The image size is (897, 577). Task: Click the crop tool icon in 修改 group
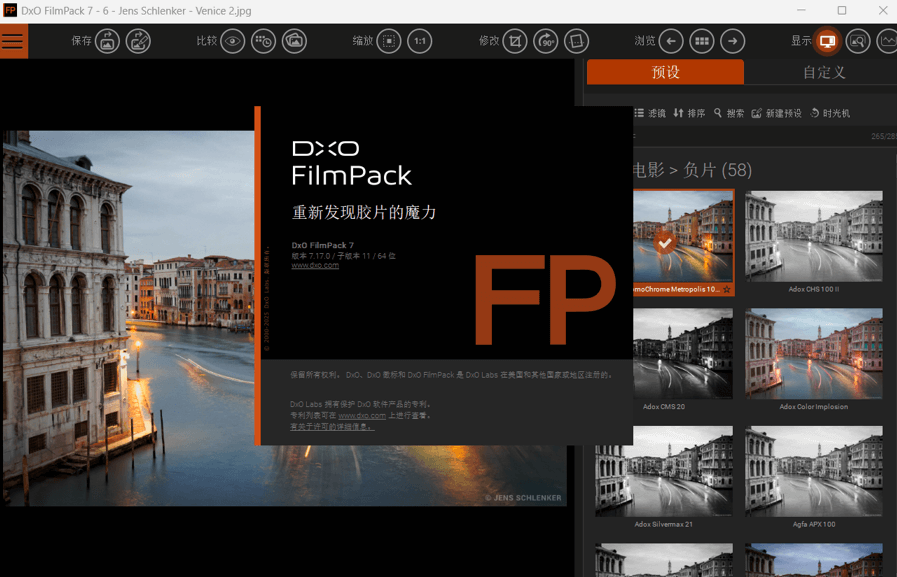tap(513, 41)
